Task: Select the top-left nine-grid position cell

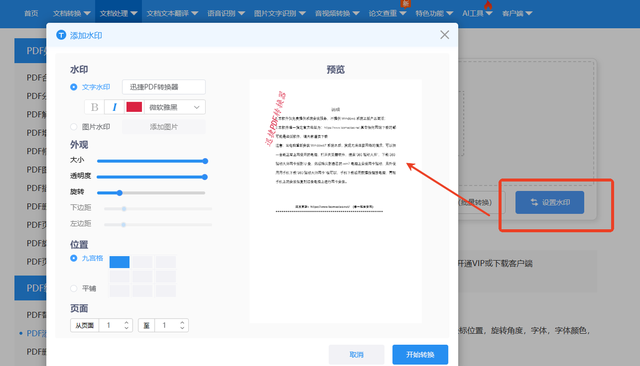Action: tap(120, 262)
